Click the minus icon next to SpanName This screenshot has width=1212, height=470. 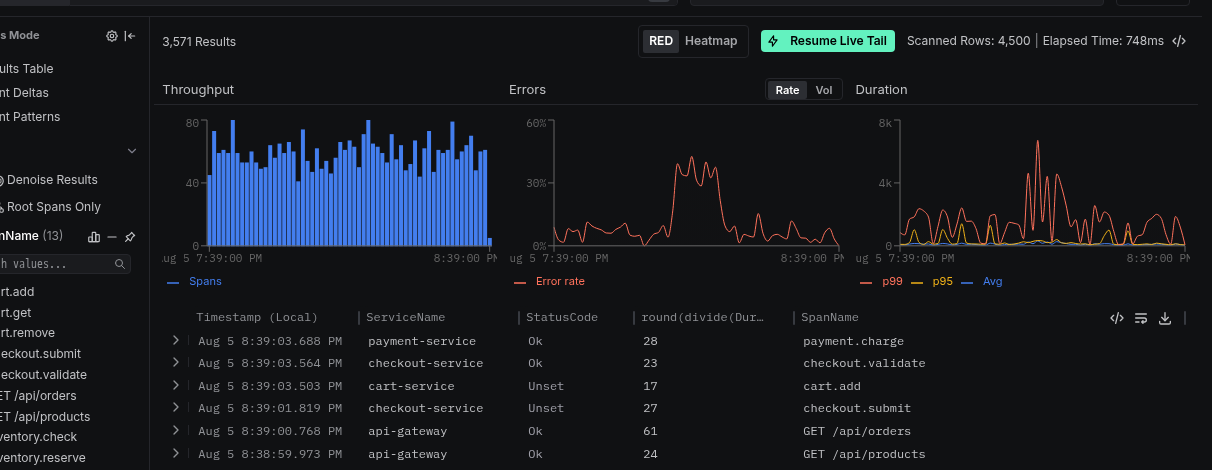point(112,237)
